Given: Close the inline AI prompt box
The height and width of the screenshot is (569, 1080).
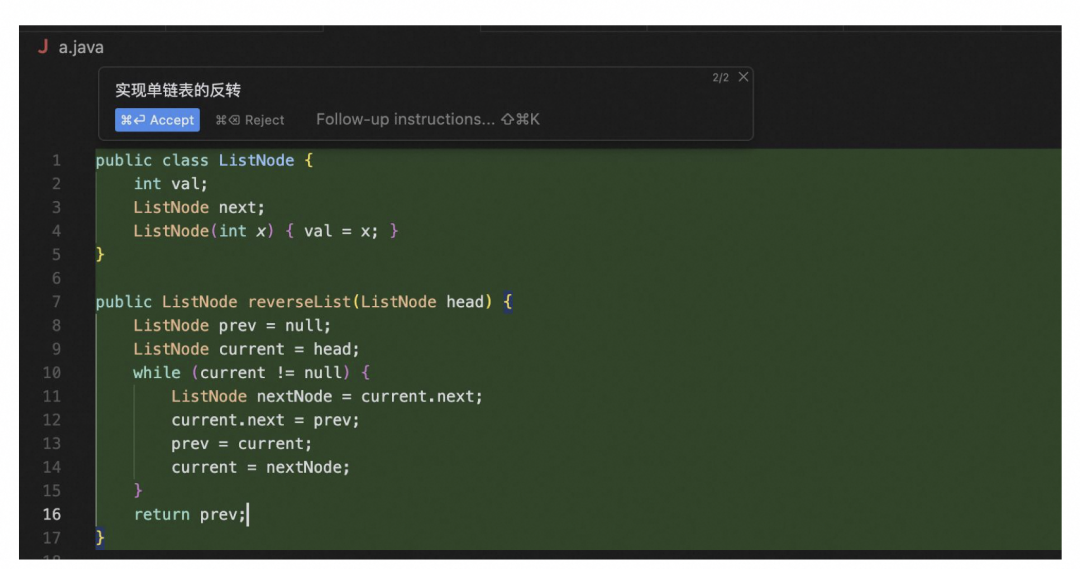Looking at the screenshot, I should (743, 77).
